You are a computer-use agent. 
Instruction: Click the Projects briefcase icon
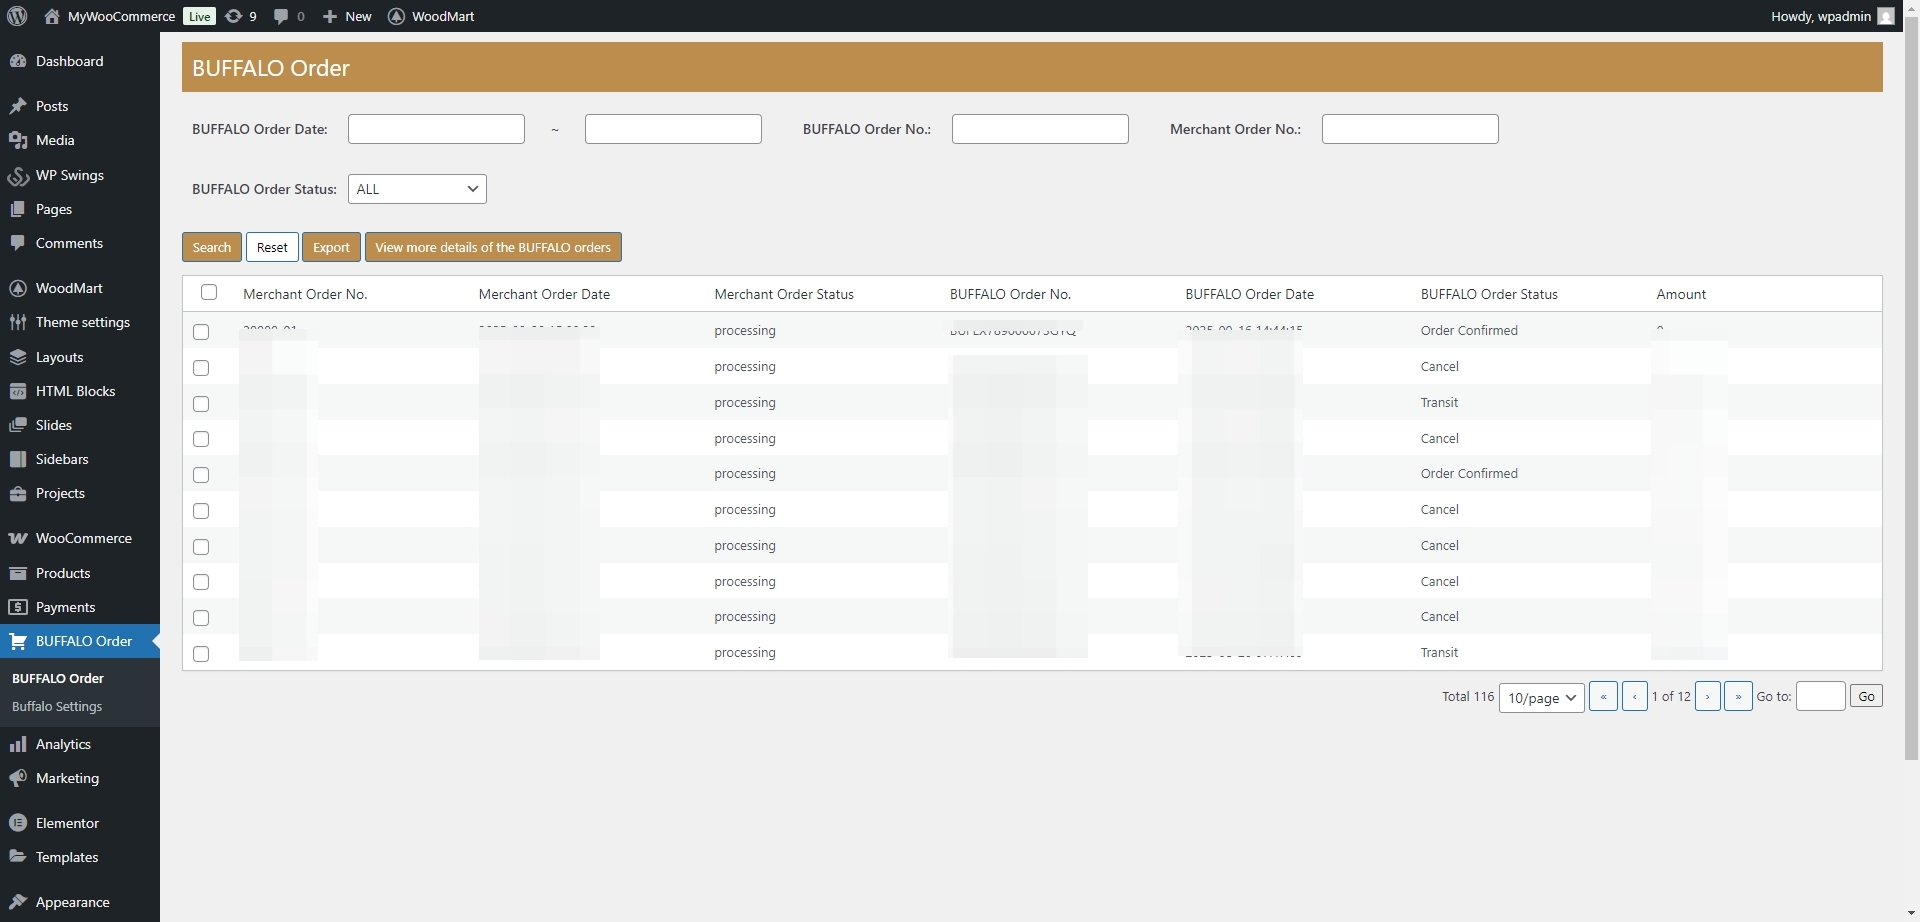pos(18,493)
